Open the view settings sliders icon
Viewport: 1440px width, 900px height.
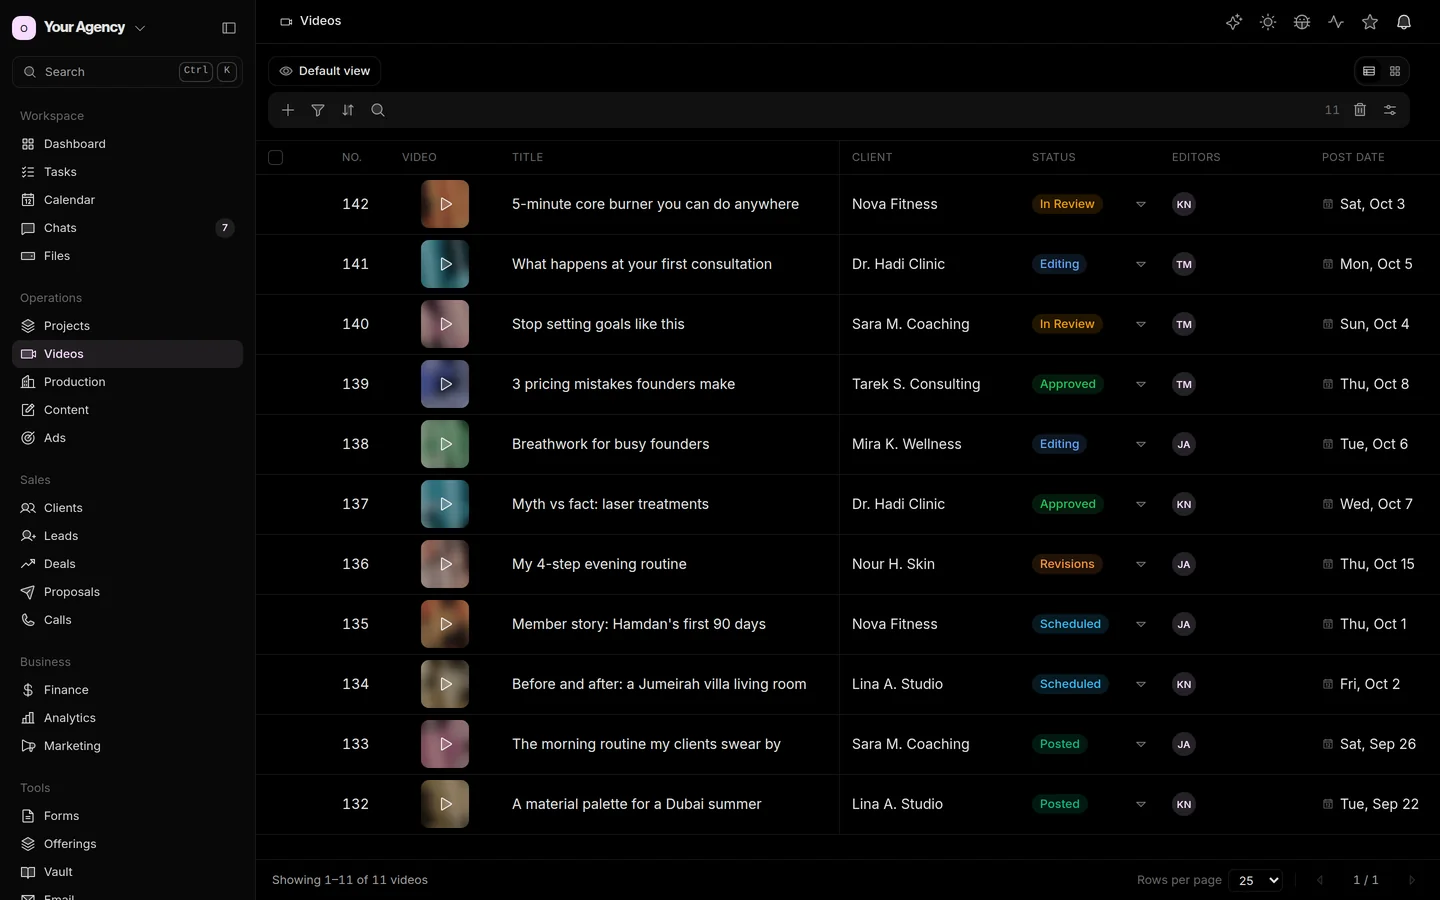click(1390, 110)
